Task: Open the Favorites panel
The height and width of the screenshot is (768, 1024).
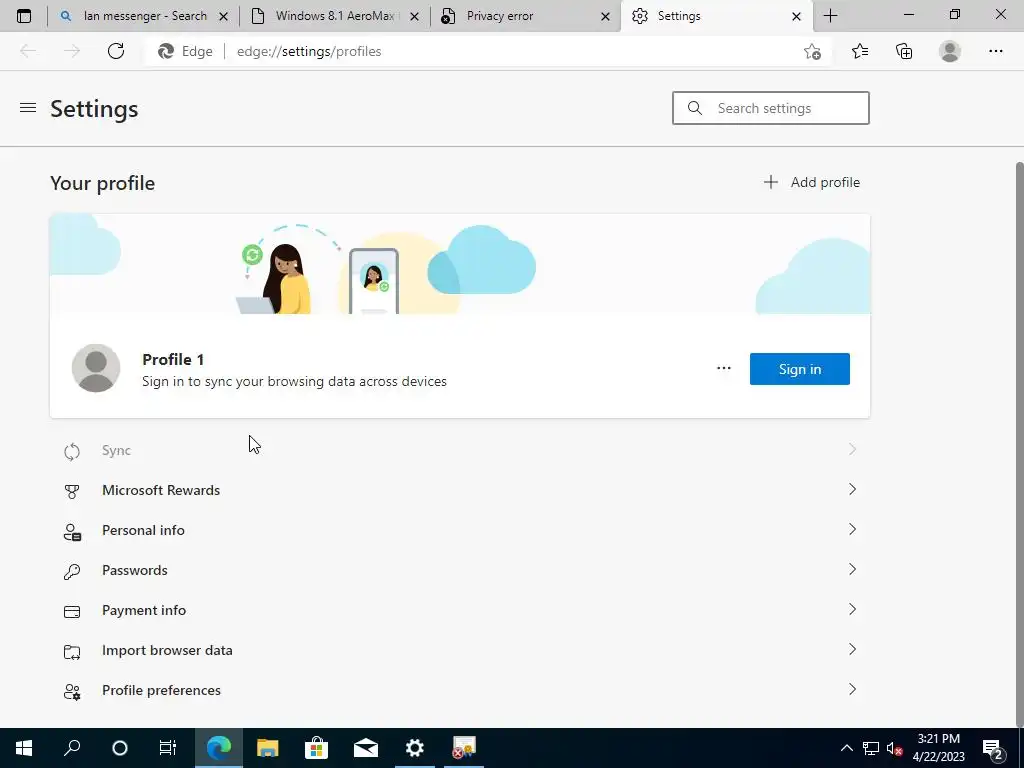Action: click(x=860, y=51)
